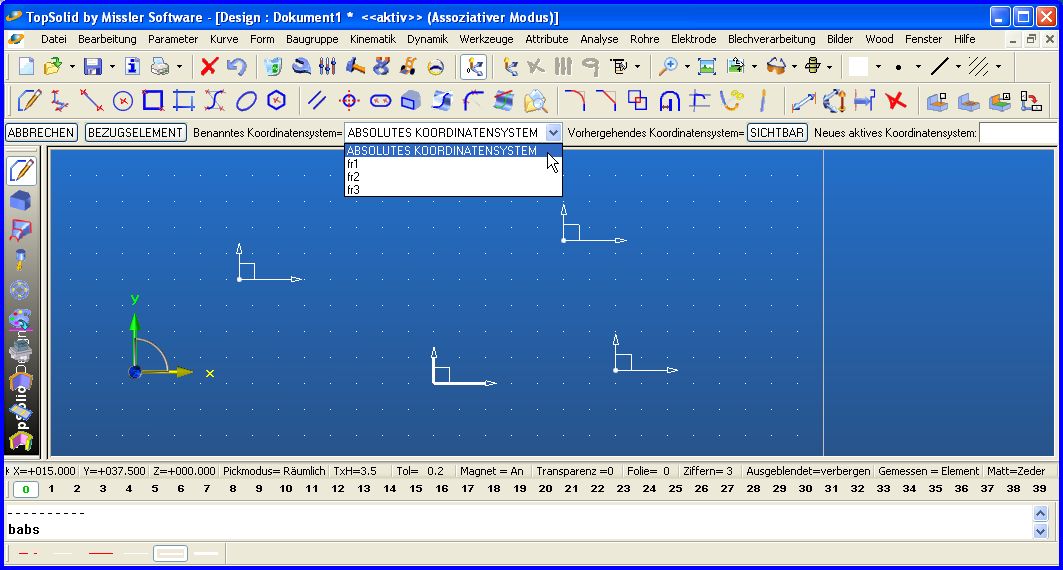Click the ABBRECHEN button
Image resolution: width=1063 pixels, height=570 pixels.
41,133
